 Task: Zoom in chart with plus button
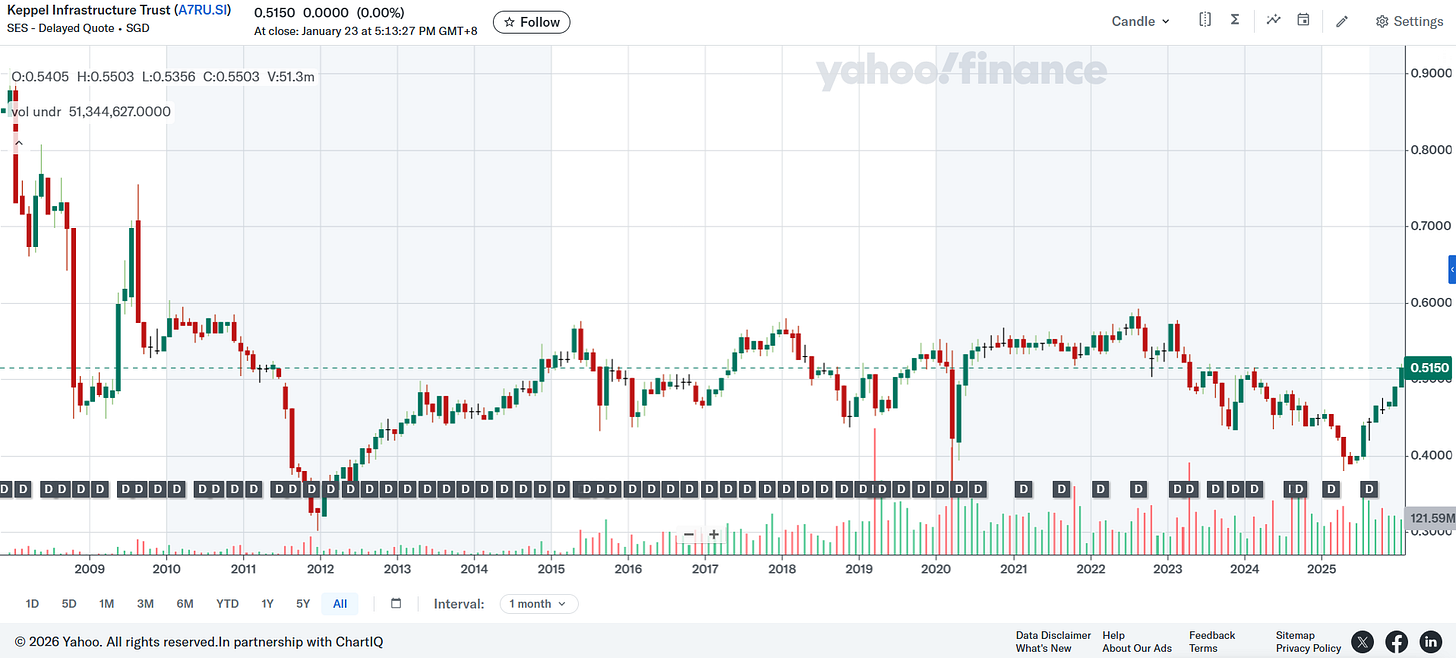click(714, 535)
